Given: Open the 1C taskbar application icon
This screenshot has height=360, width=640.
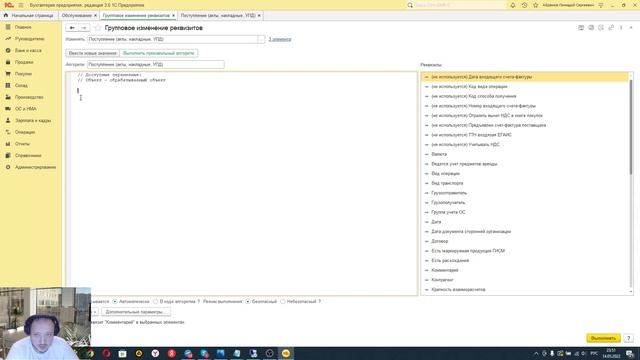Looking at the screenshot, I should tap(286, 353).
